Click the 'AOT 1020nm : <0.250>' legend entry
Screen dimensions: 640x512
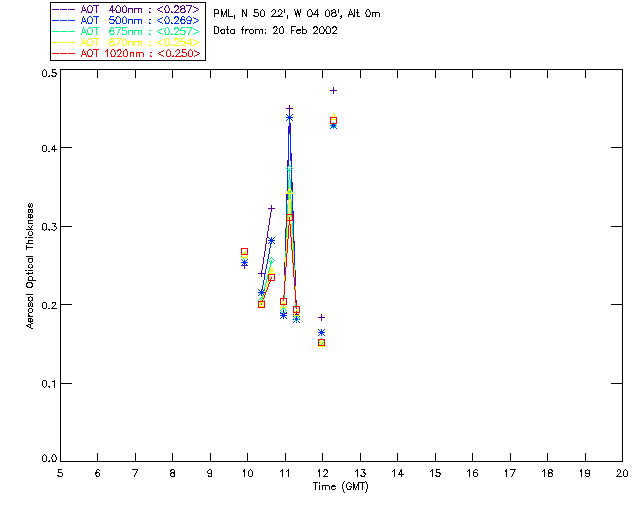click(127, 53)
